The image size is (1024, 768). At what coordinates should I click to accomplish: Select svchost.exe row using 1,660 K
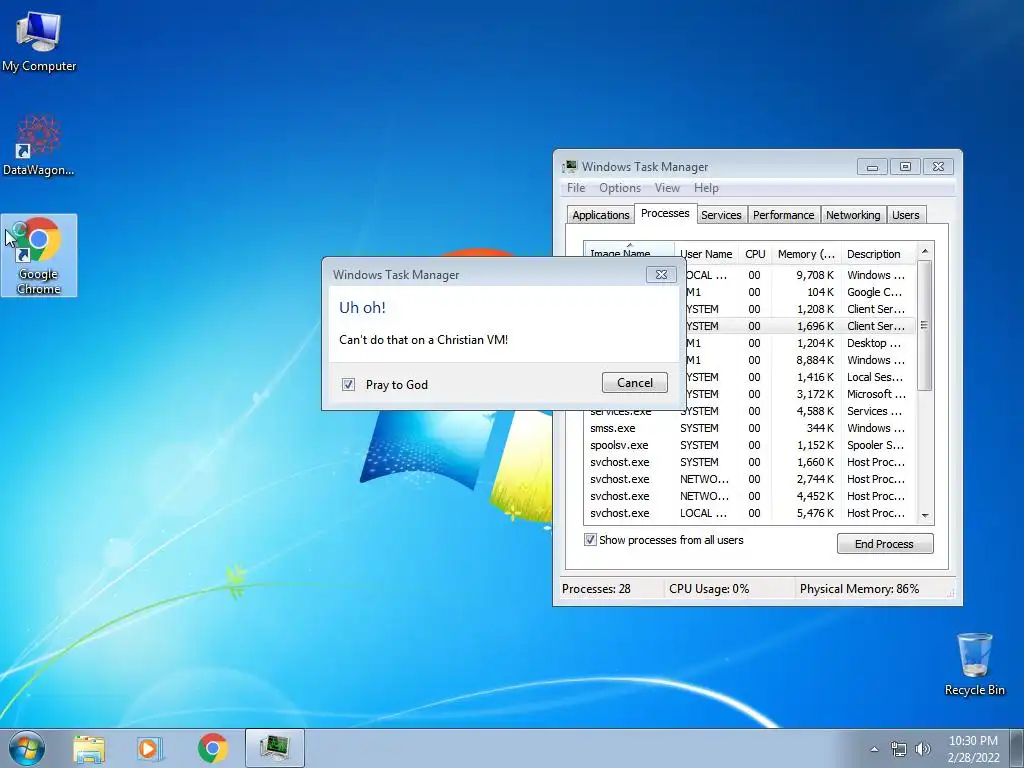tap(750, 462)
